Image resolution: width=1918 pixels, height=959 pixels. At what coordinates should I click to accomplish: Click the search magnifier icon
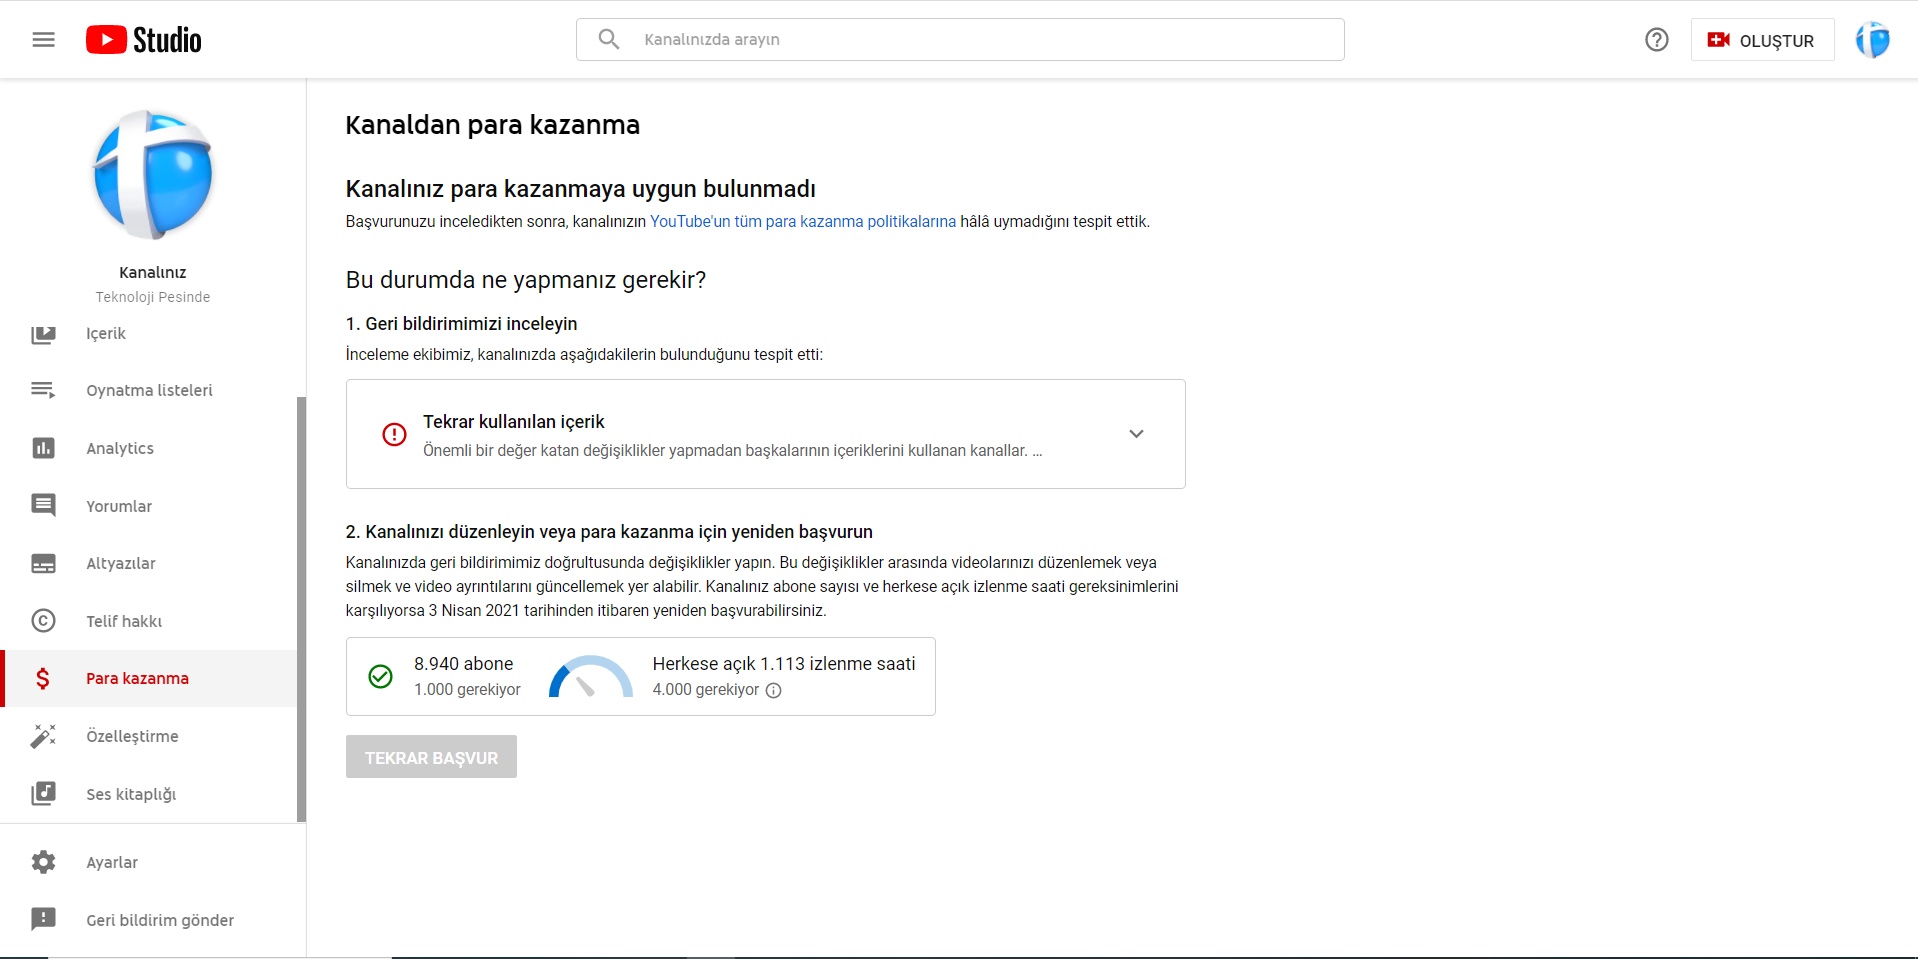click(609, 39)
